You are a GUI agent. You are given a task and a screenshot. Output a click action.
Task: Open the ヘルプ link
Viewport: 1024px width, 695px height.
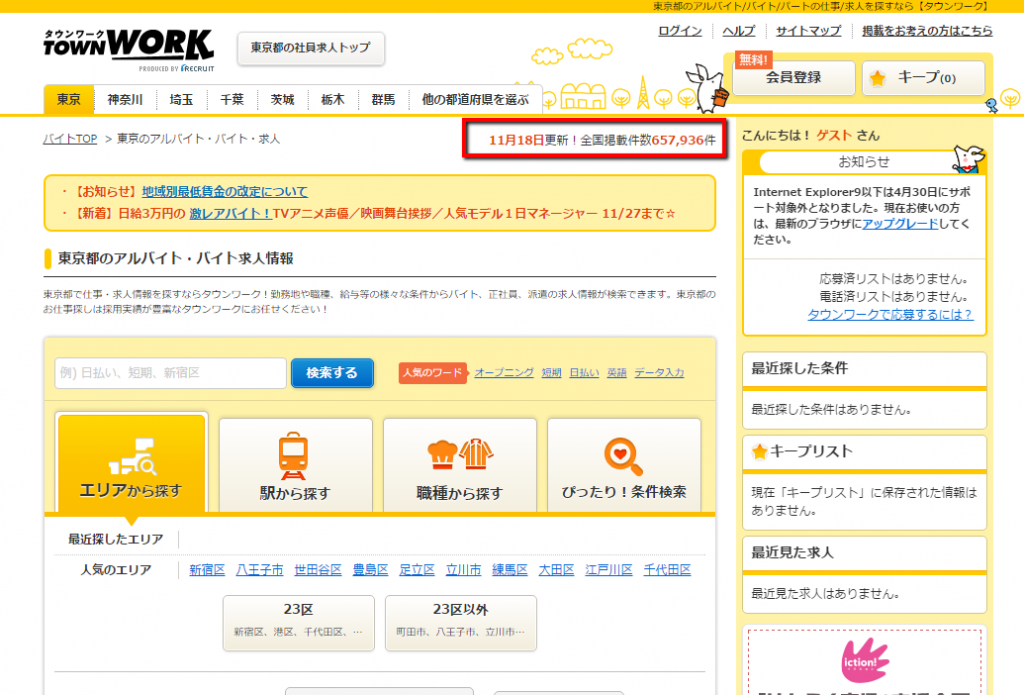(x=739, y=31)
